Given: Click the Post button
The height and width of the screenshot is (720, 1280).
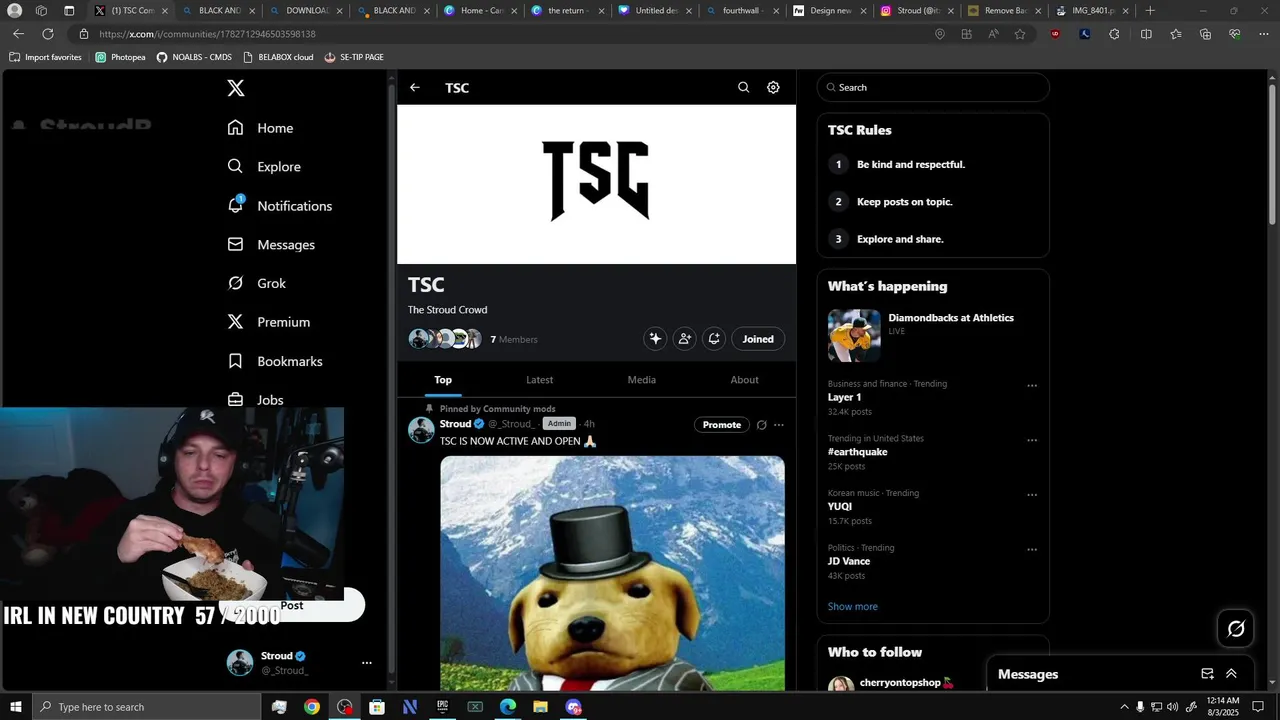Looking at the screenshot, I should 292,605.
